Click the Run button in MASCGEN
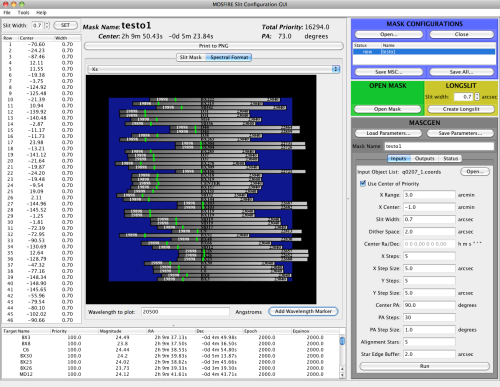Screen dimensions: 500x387 (x=424, y=366)
